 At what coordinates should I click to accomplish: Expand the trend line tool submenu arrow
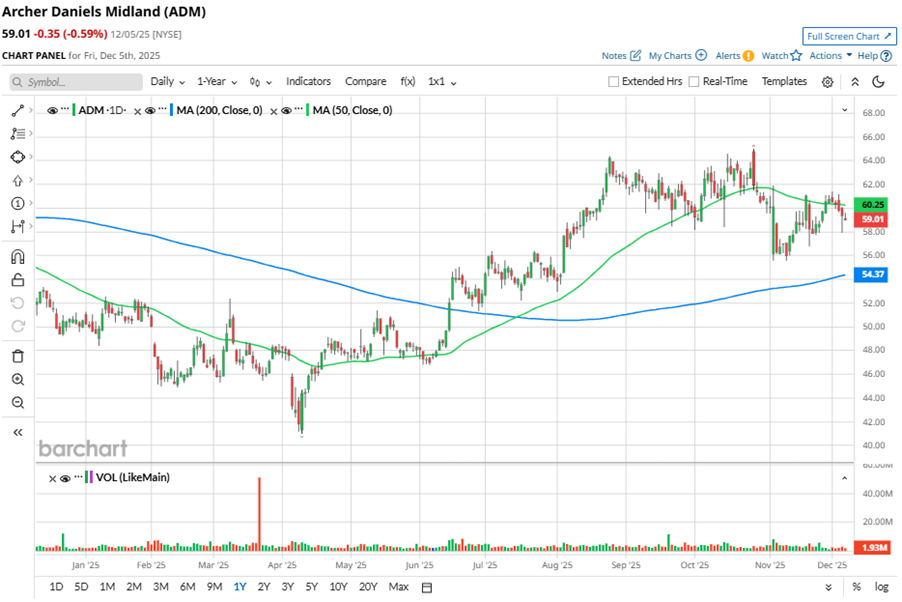[30, 110]
